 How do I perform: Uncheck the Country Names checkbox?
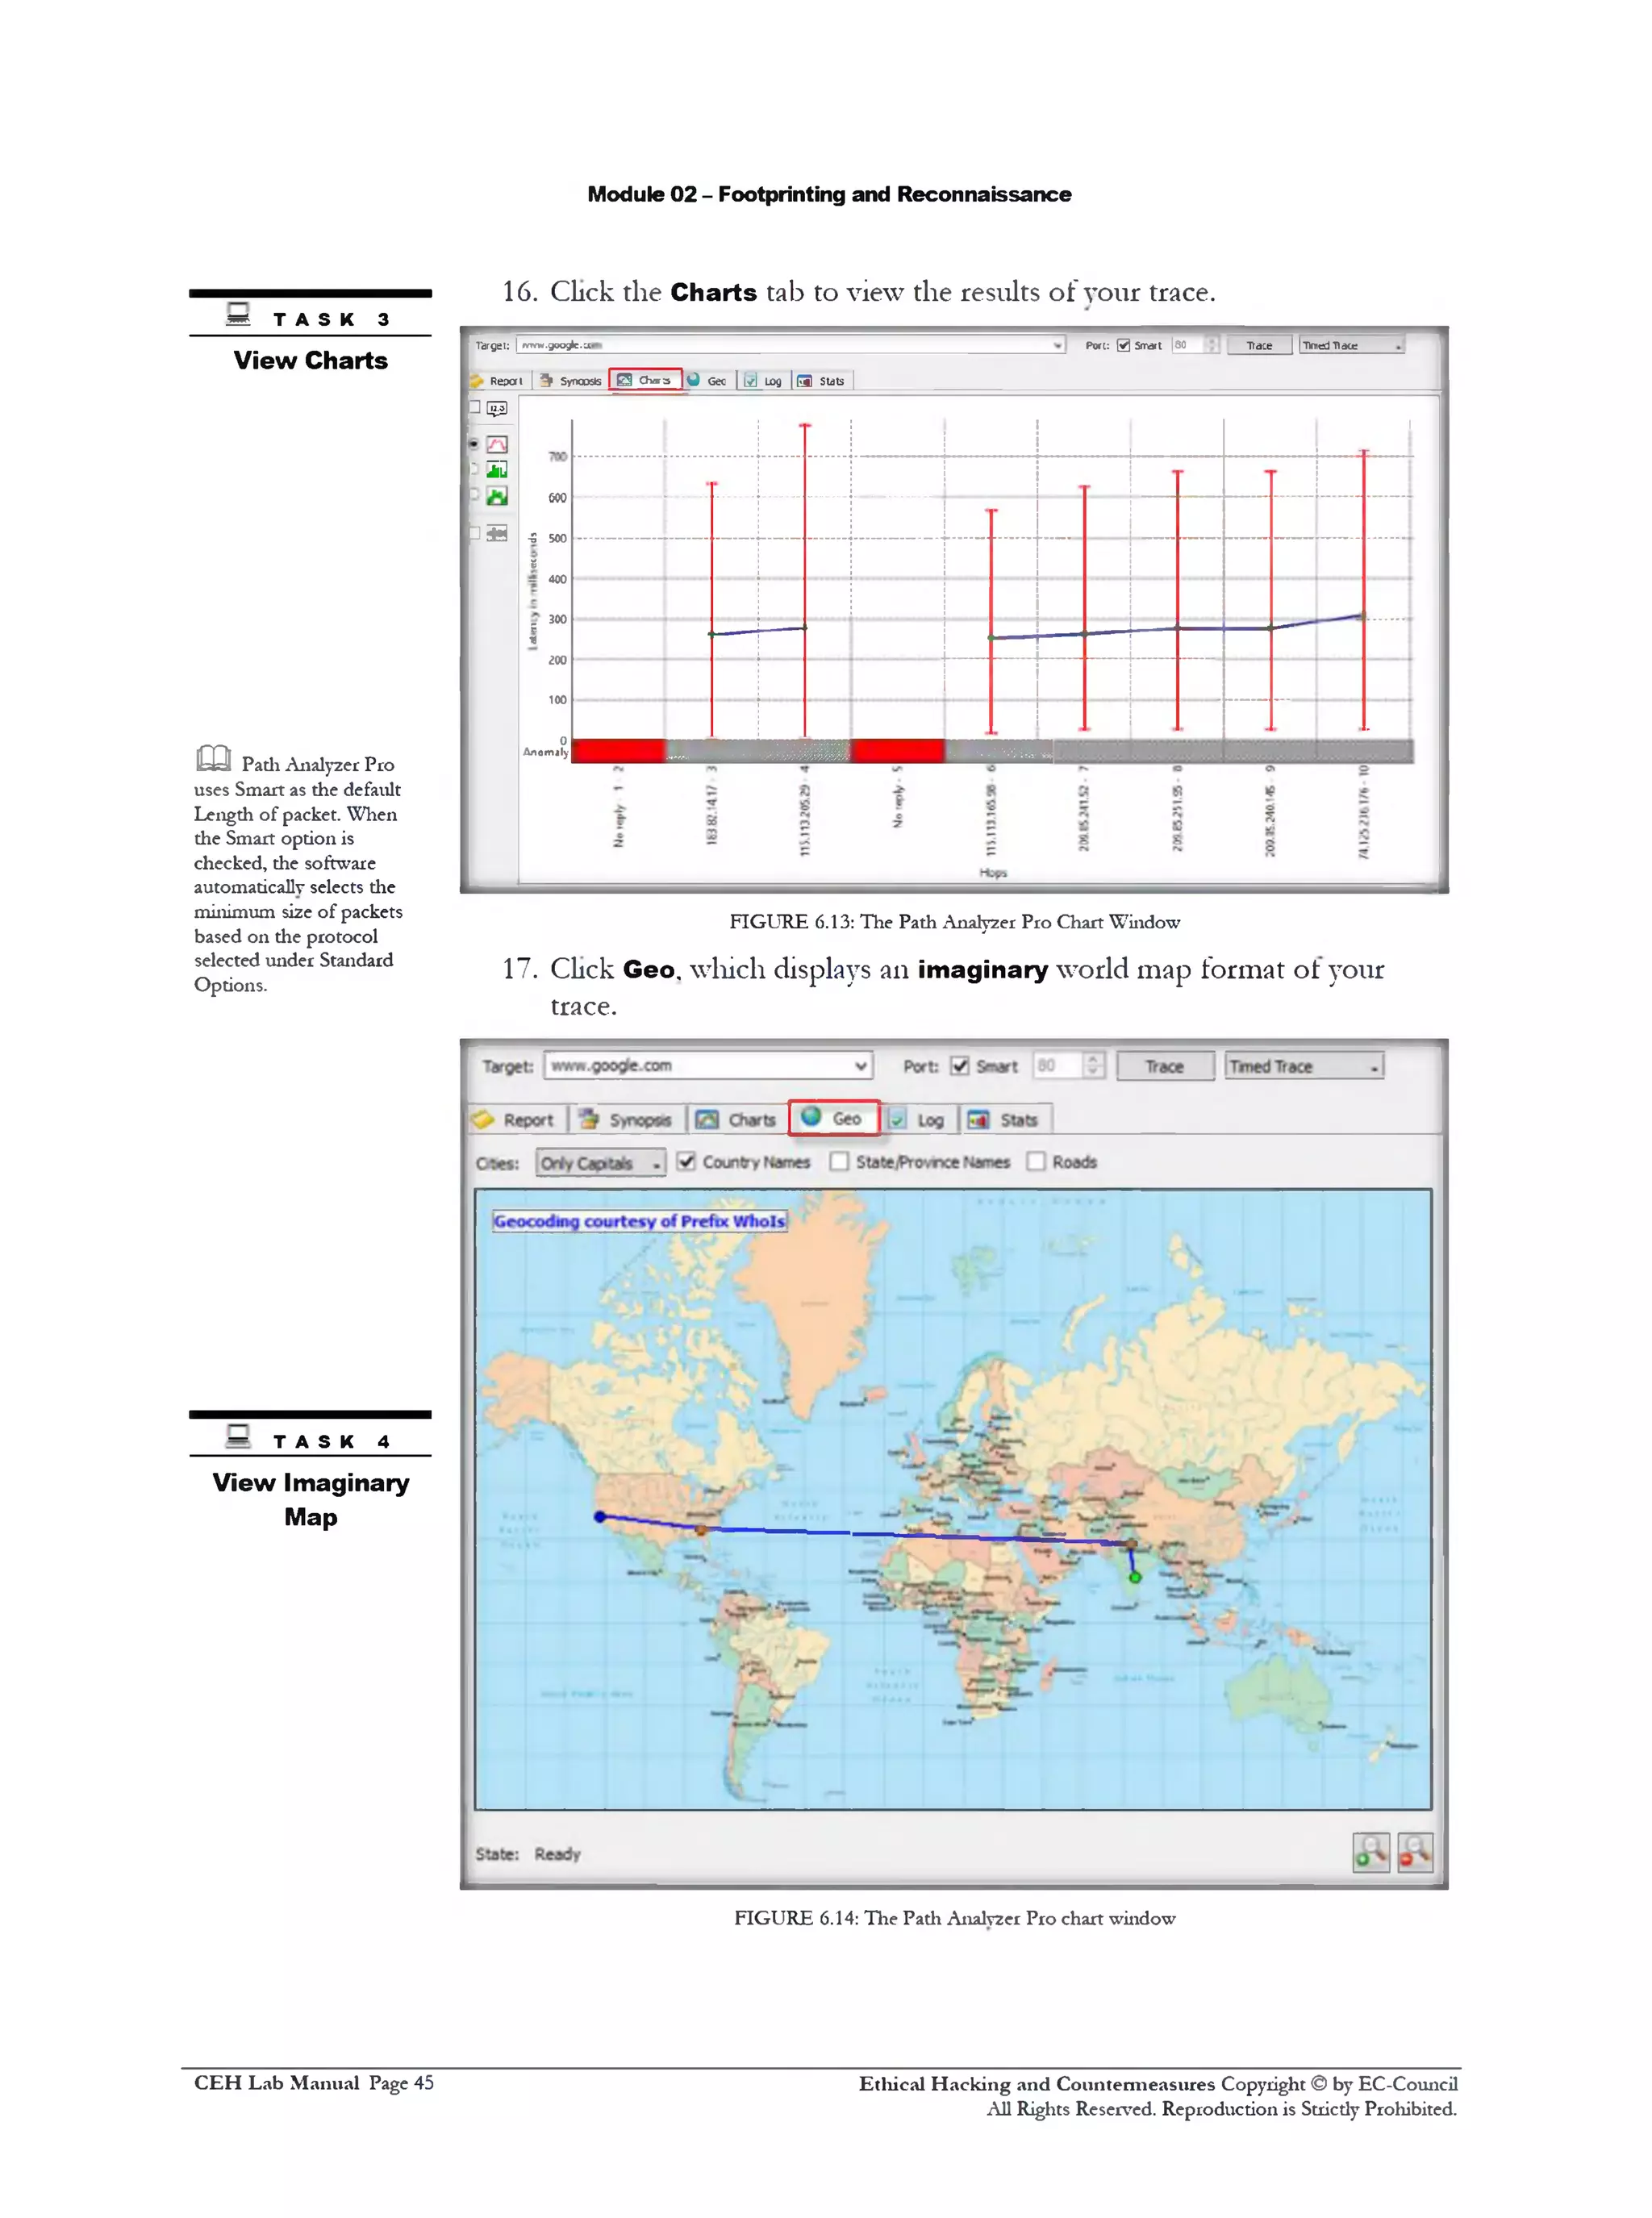tap(686, 1161)
